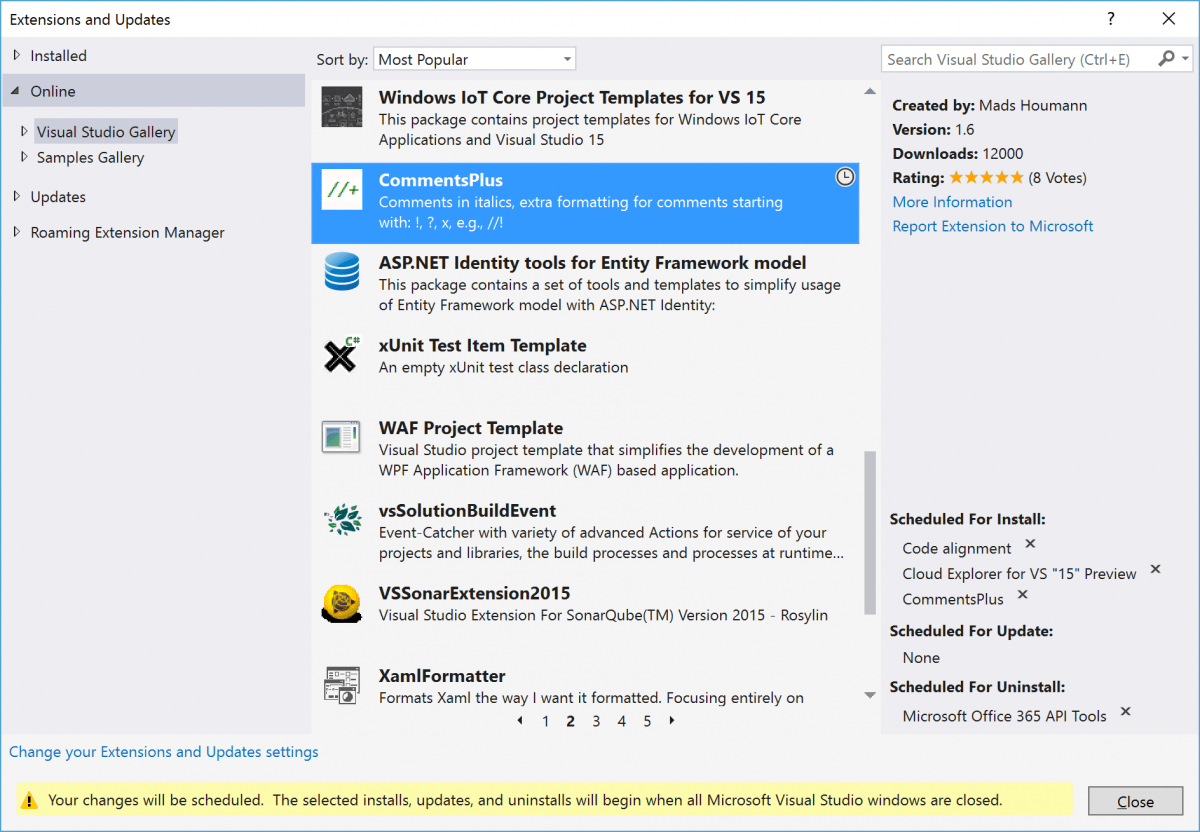Open the More Information link

coord(951,201)
